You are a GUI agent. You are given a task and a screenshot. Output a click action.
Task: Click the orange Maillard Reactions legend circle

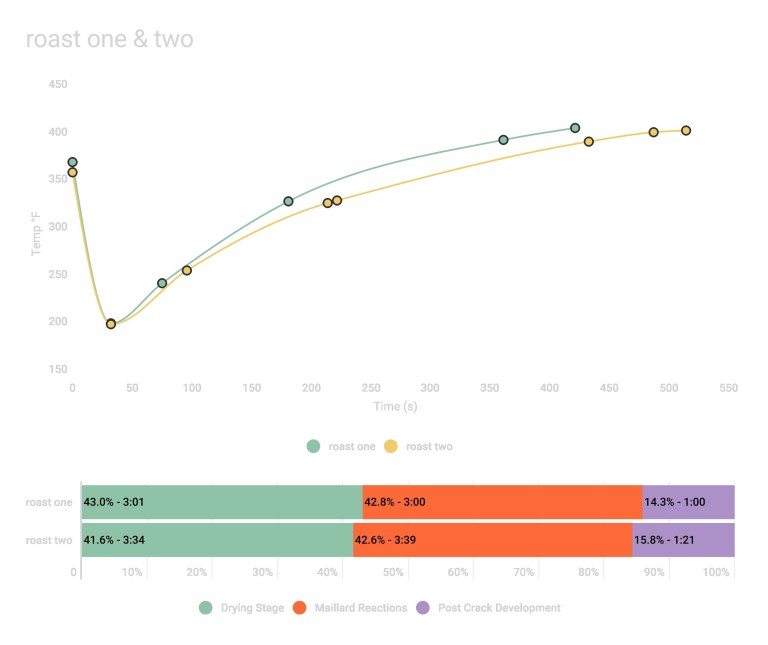click(298, 607)
